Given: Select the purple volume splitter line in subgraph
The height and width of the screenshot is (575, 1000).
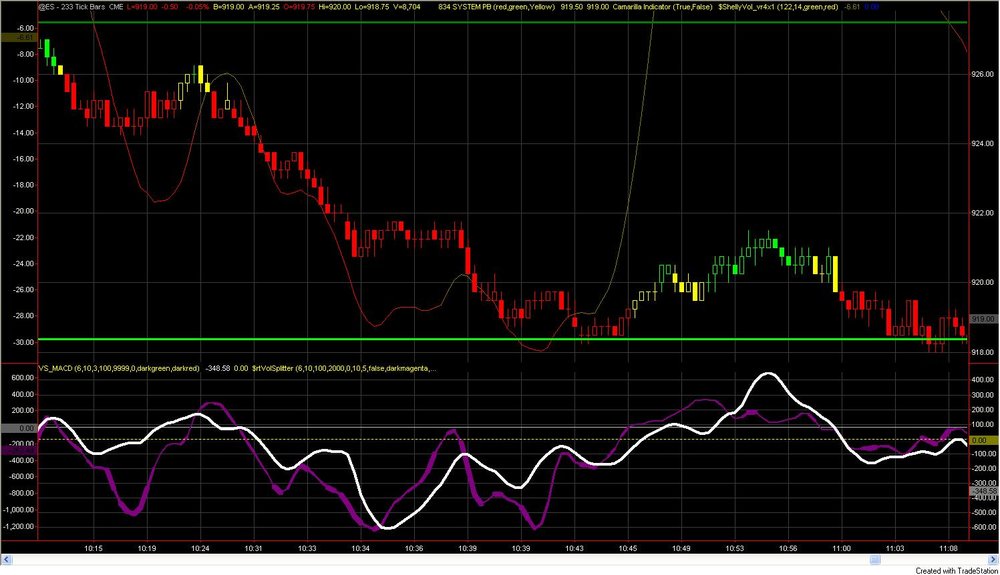Looking at the screenshot, I should coord(133,511).
